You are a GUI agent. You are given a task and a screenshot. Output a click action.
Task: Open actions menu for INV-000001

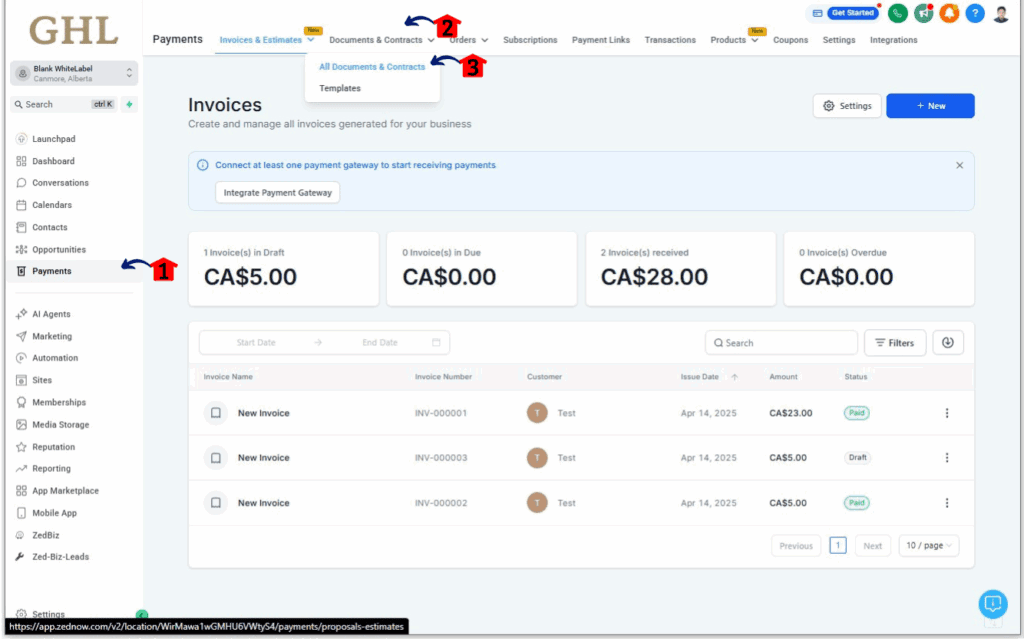coord(947,413)
